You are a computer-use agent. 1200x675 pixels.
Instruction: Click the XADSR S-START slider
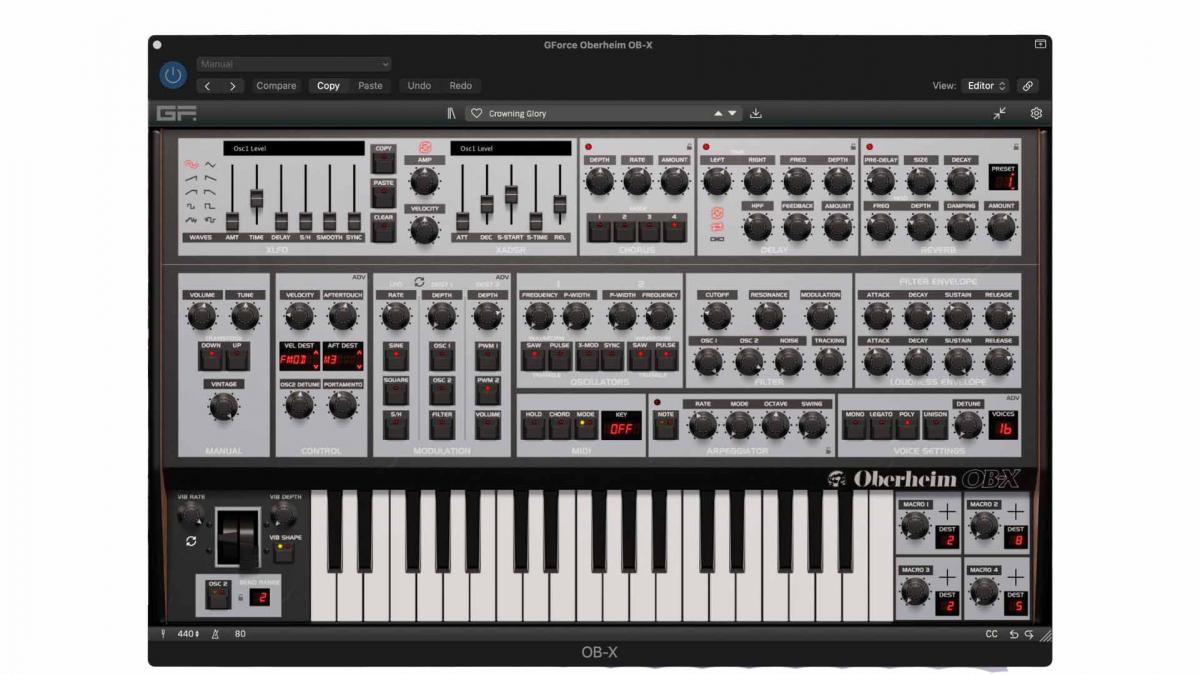click(511, 193)
